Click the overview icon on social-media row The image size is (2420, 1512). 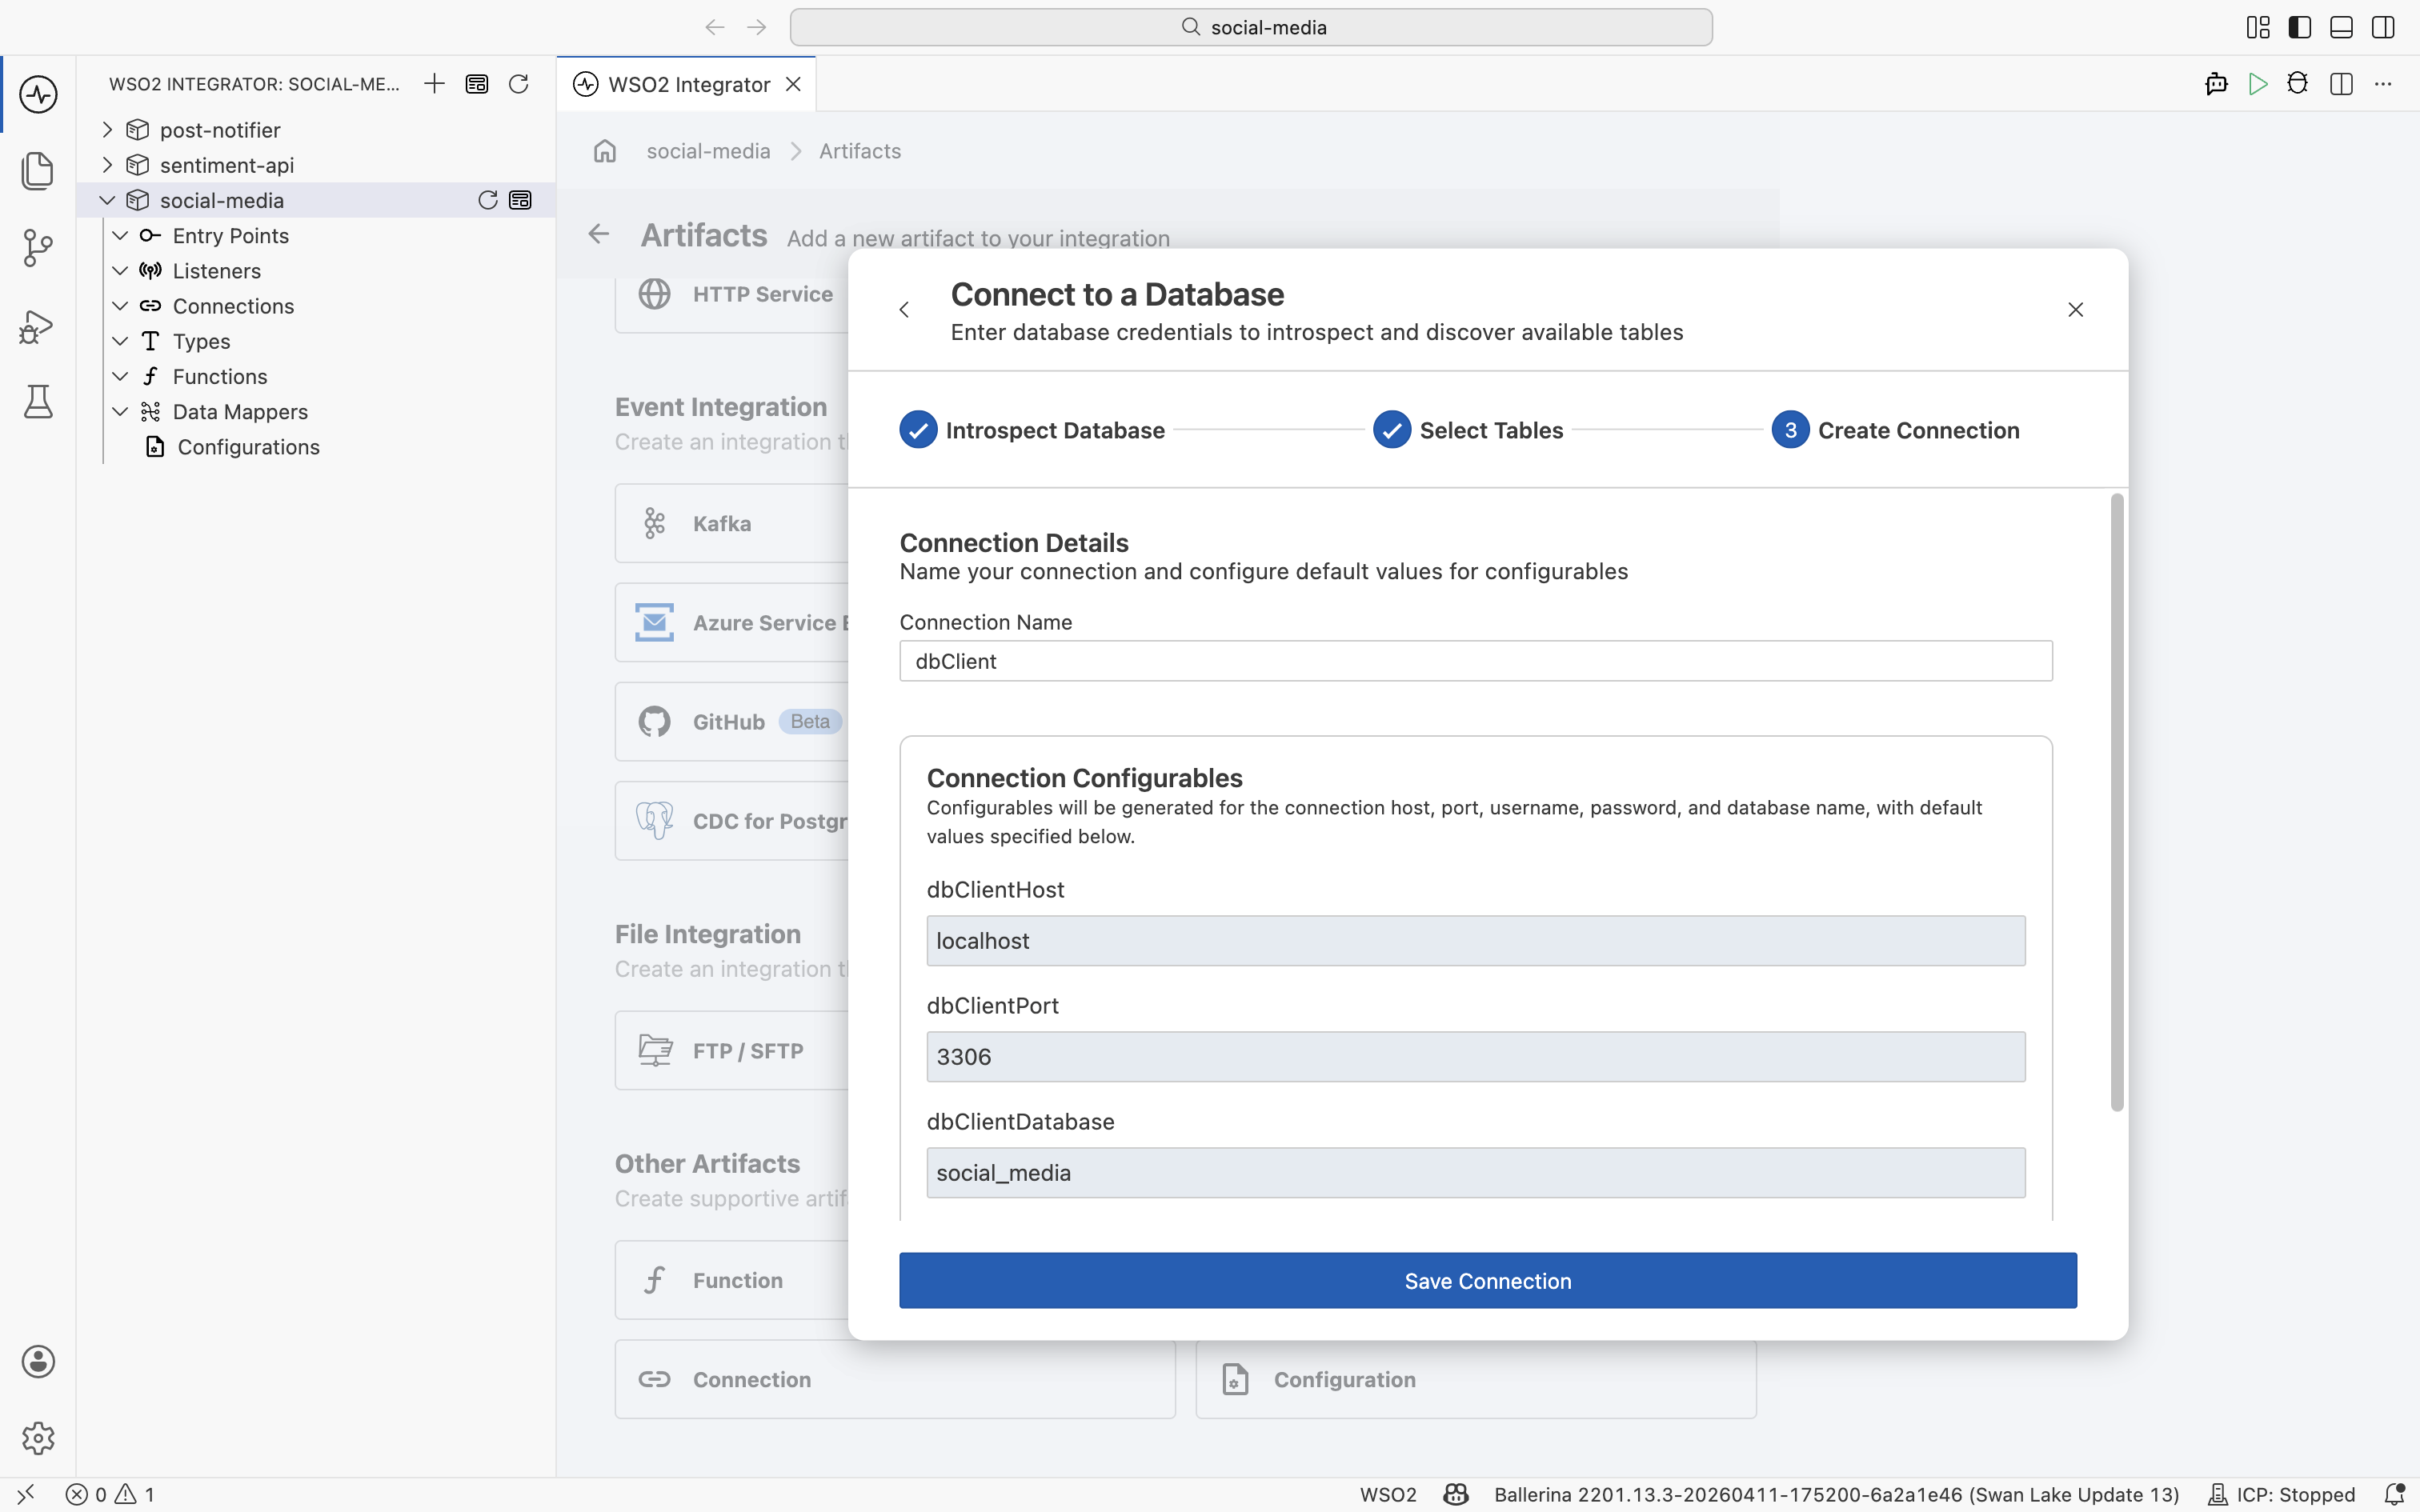(x=520, y=200)
